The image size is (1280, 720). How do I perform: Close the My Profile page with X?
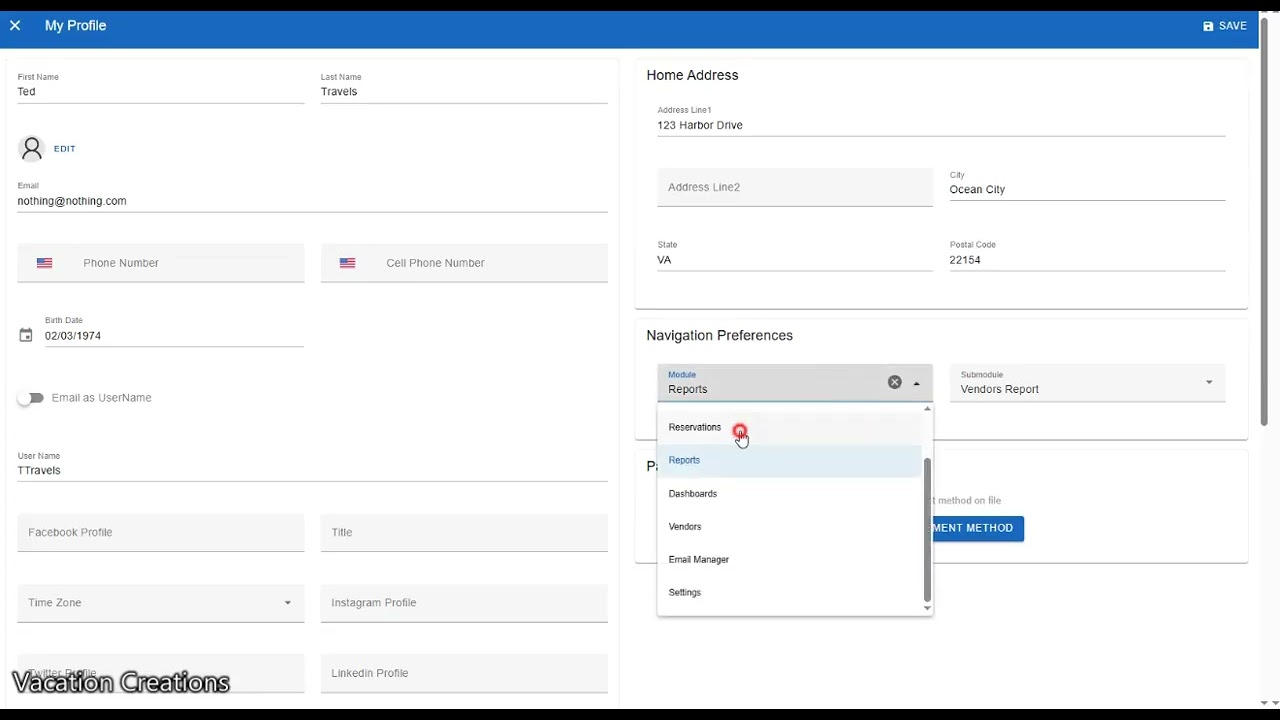click(15, 26)
